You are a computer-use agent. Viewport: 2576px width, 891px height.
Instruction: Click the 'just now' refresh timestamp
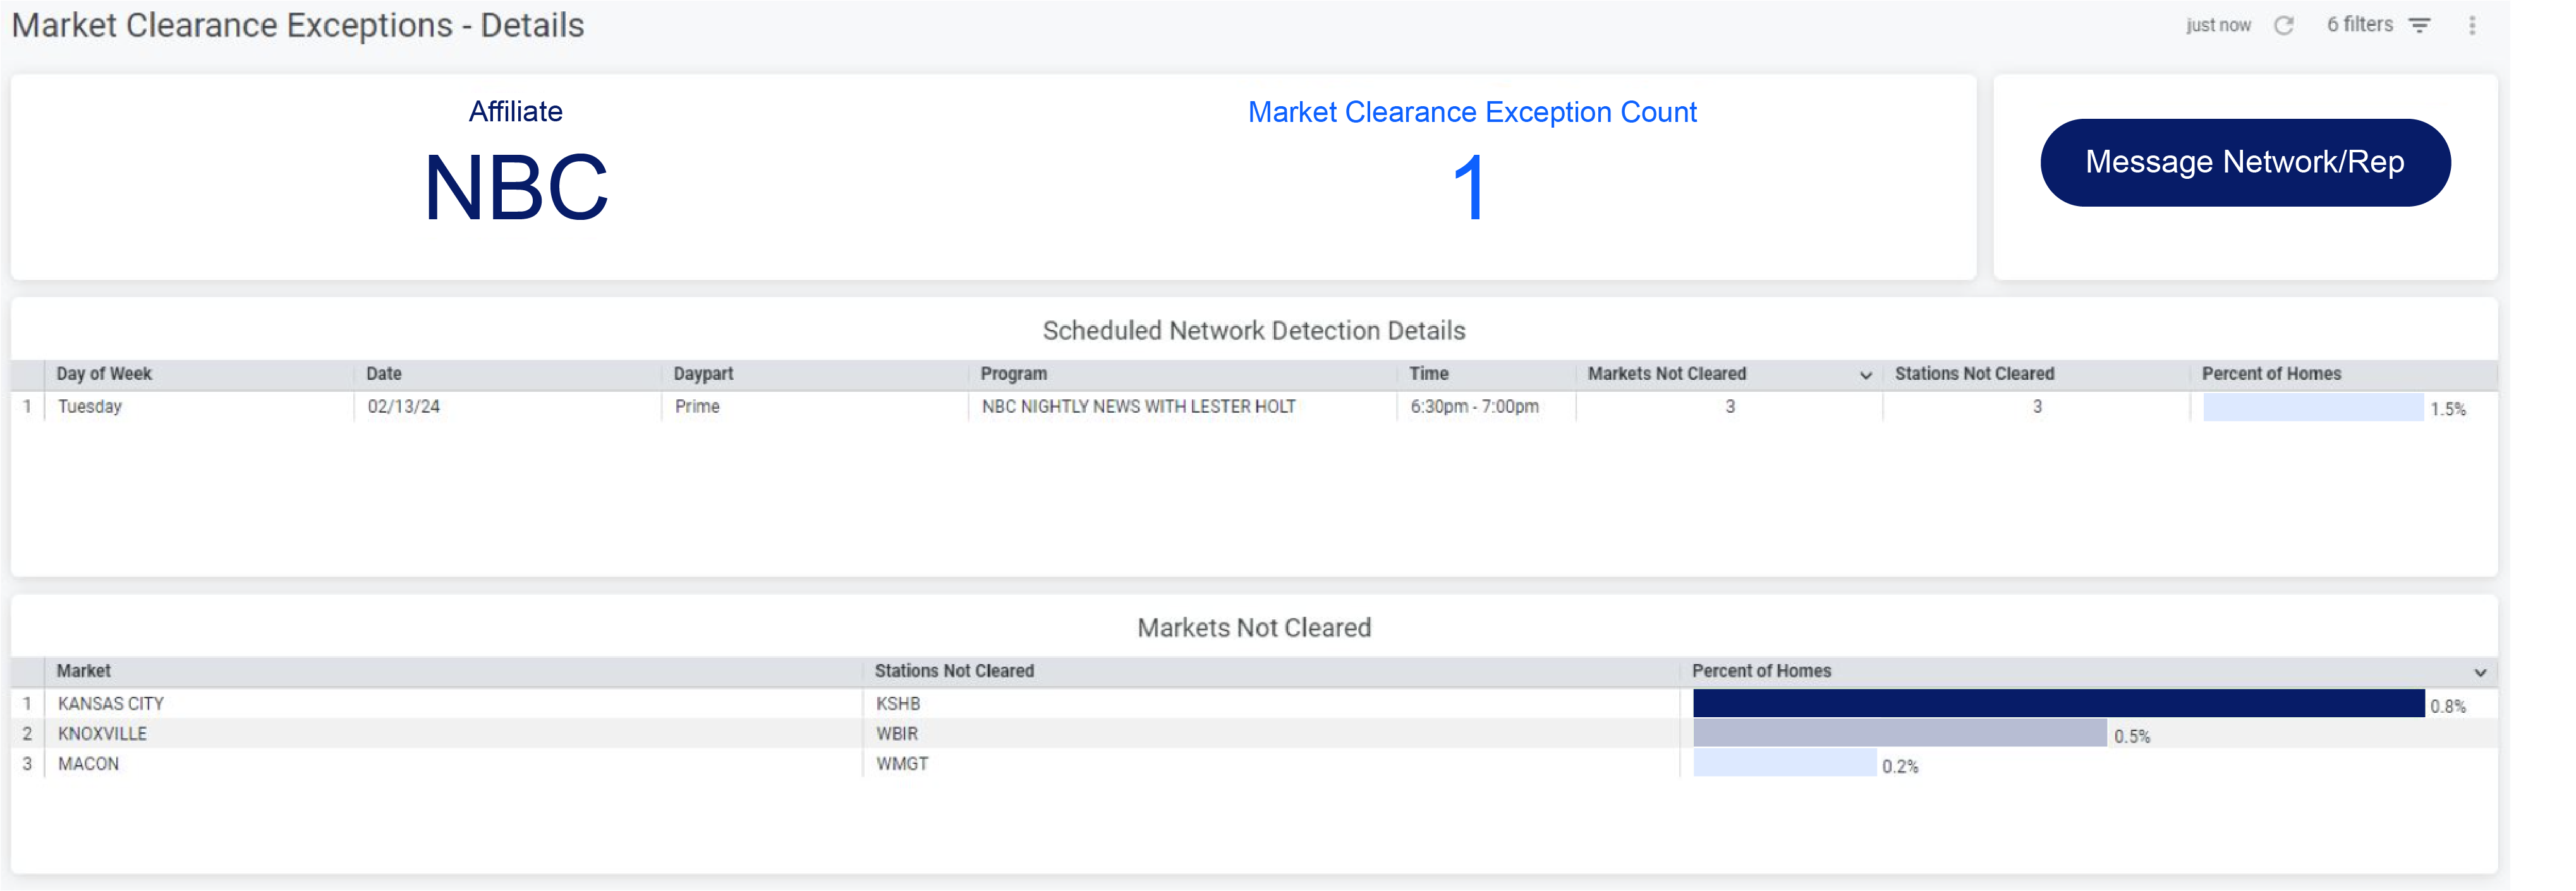coord(2218,25)
